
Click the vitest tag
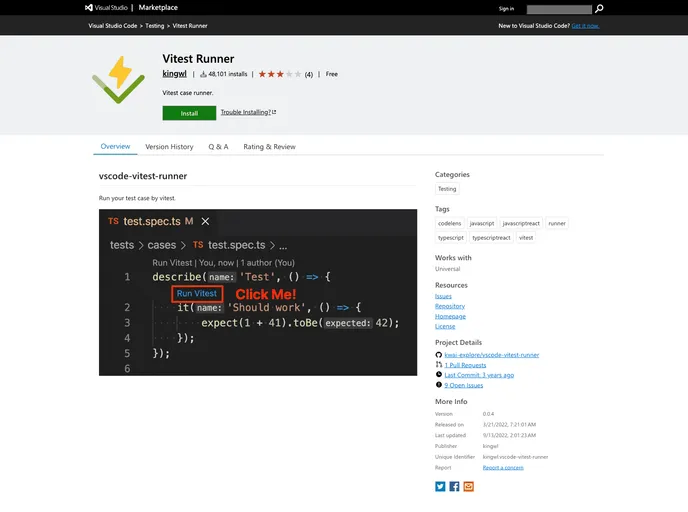(x=526, y=238)
